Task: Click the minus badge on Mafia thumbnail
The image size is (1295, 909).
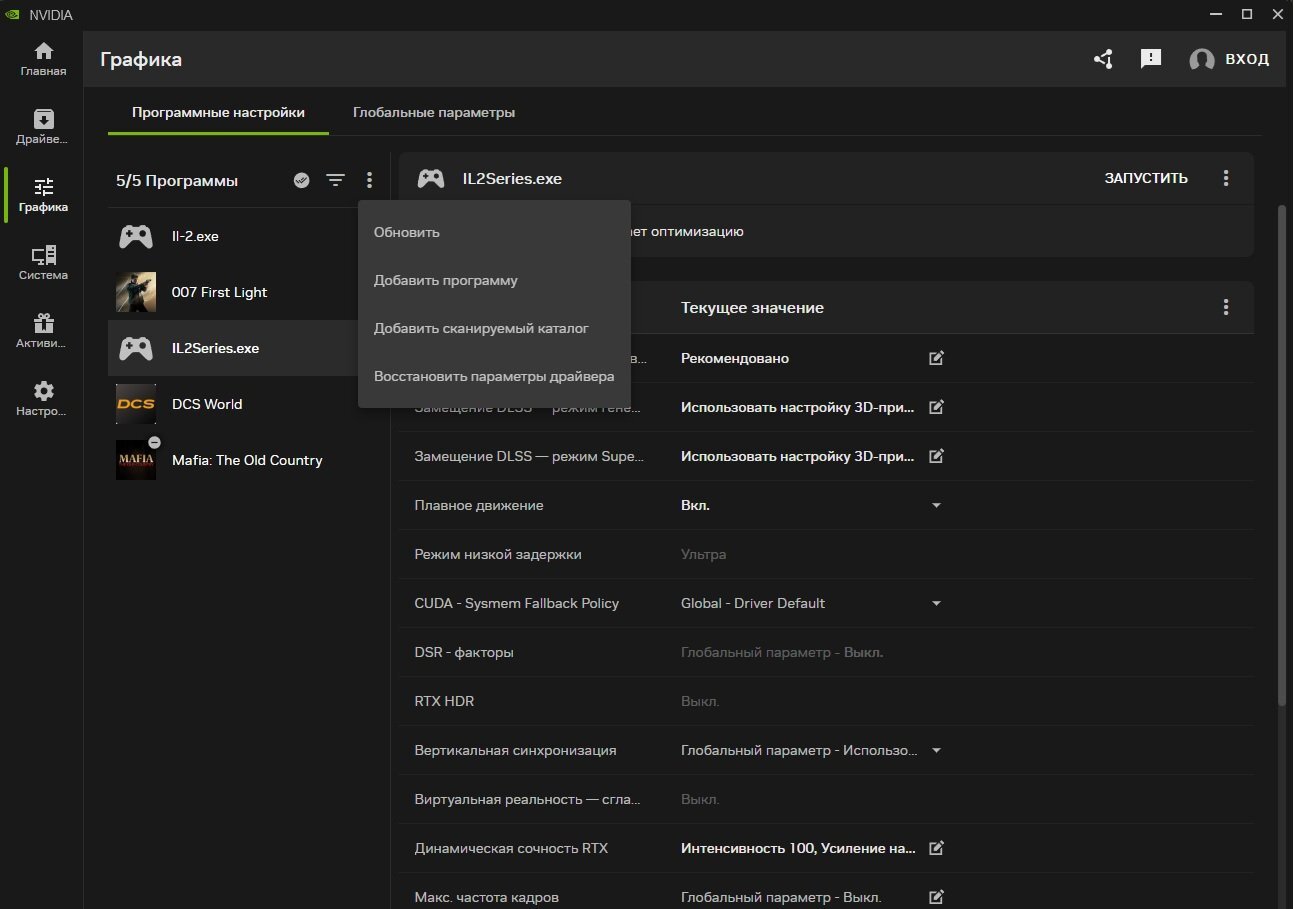Action: click(154, 442)
